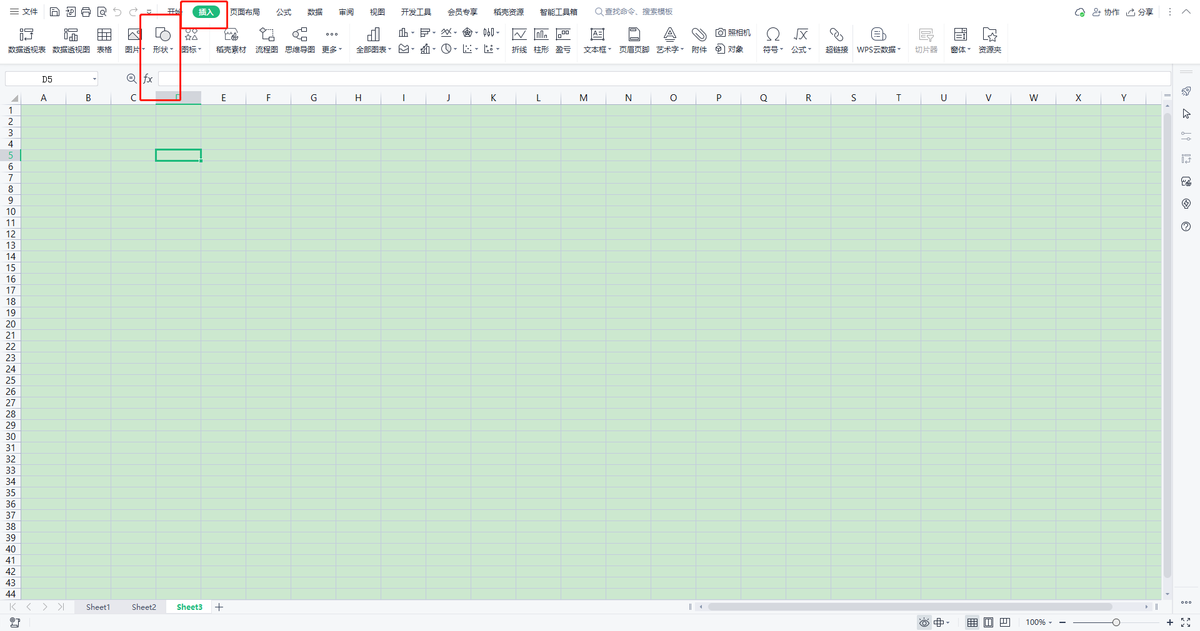Undo the last action

point(118,12)
